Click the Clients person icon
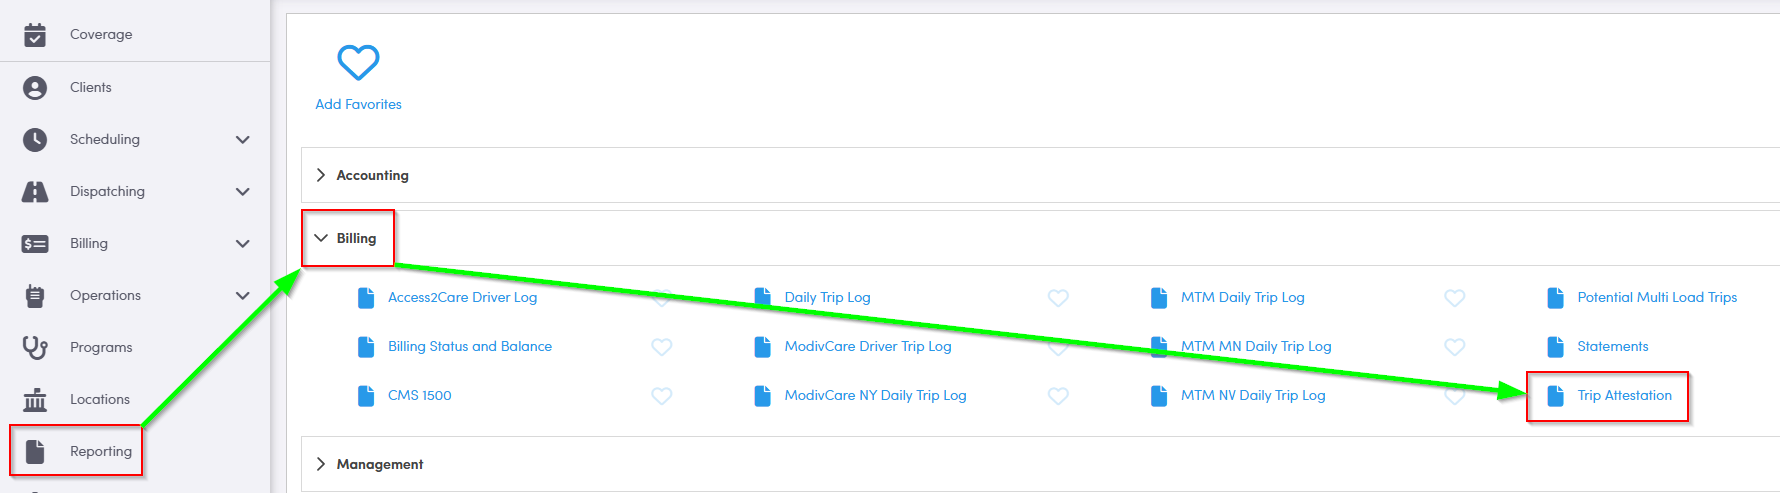 (35, 88)
